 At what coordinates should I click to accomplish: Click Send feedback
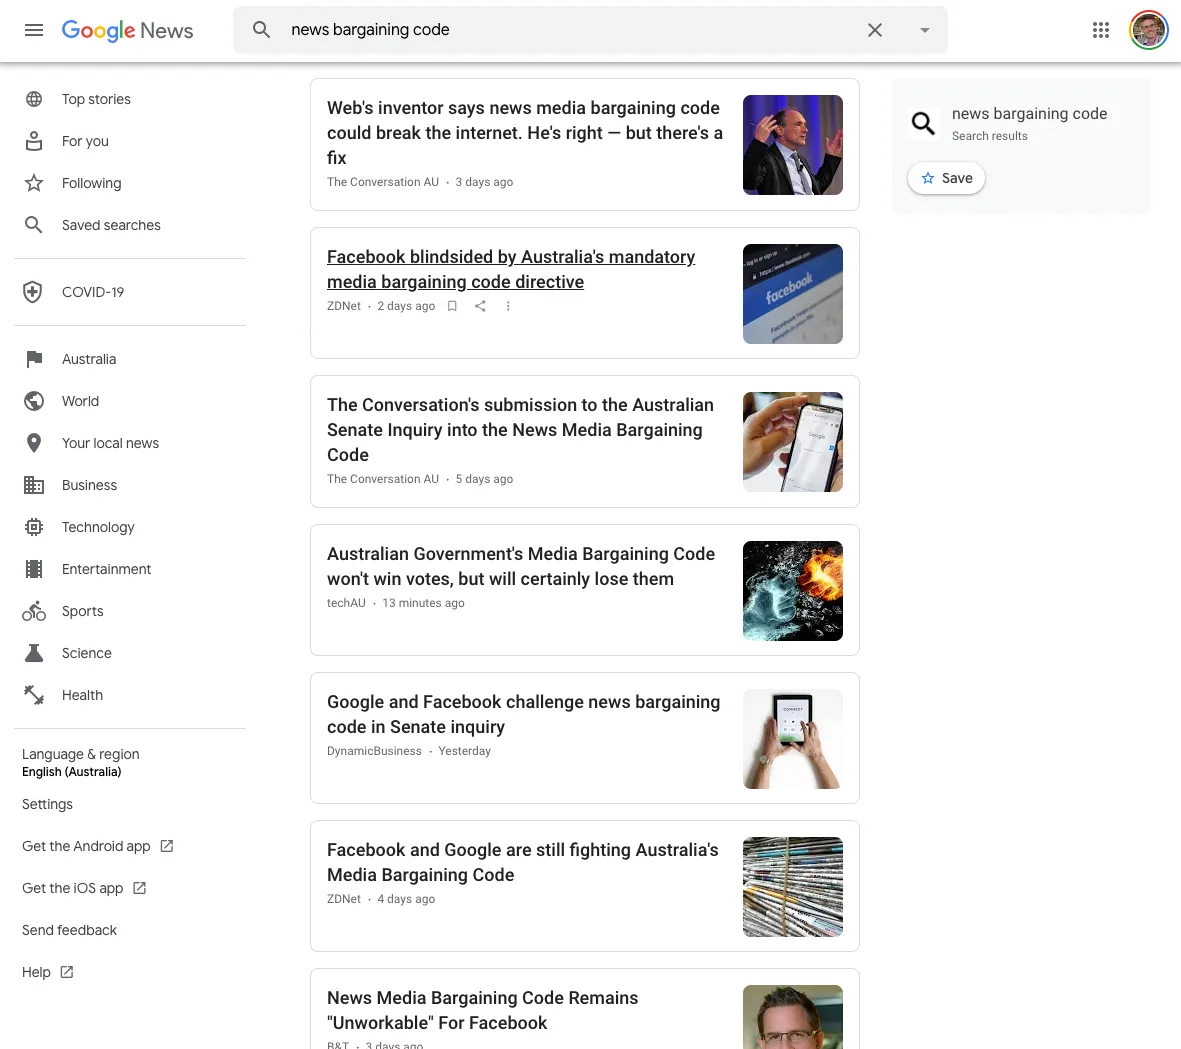tap(69, 930)
